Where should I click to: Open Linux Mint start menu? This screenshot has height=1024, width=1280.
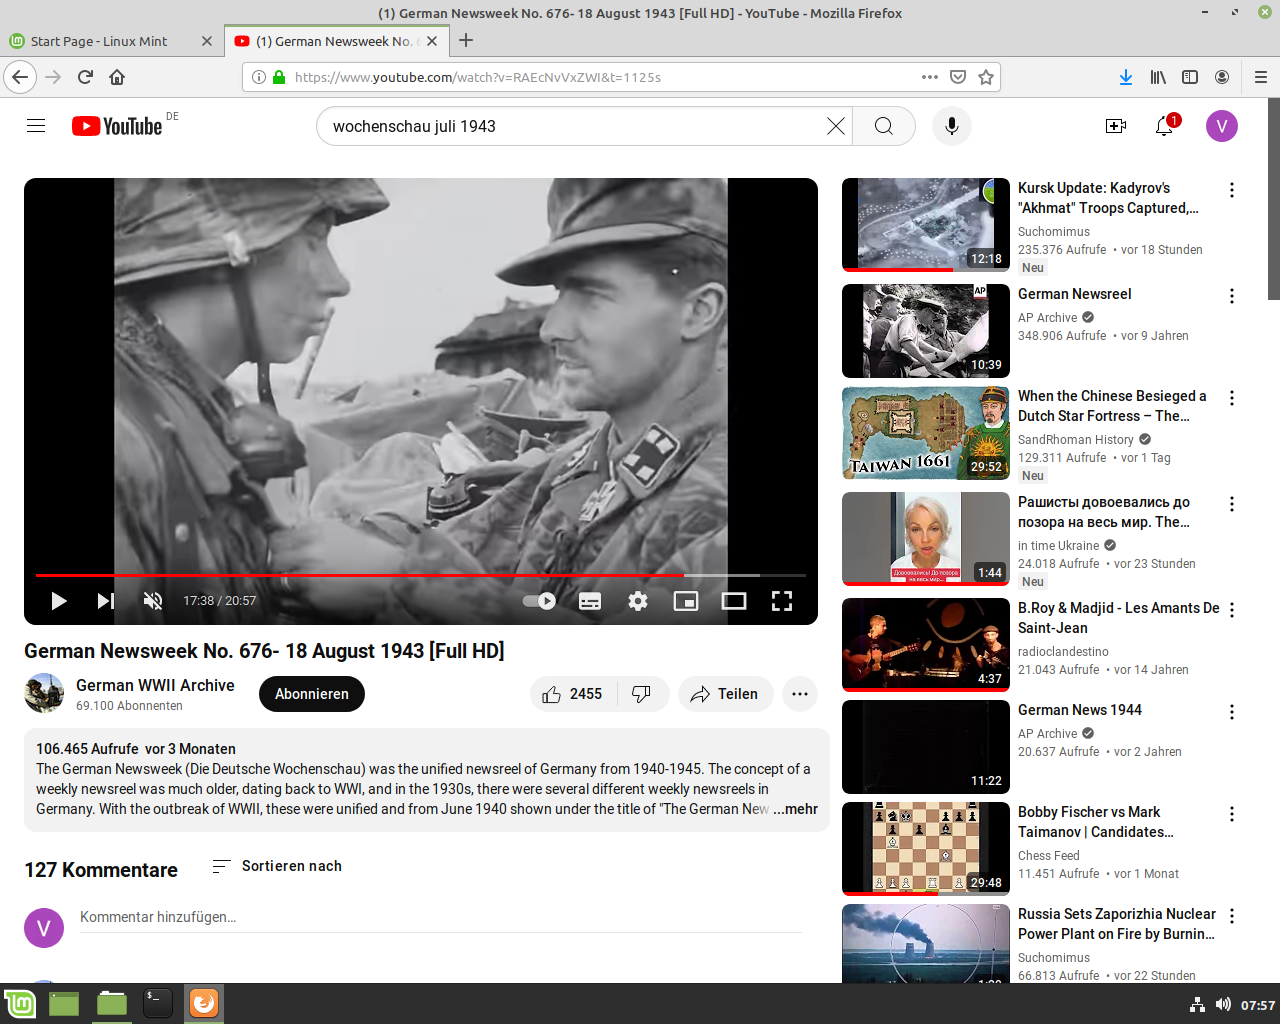coord(20,1003)
